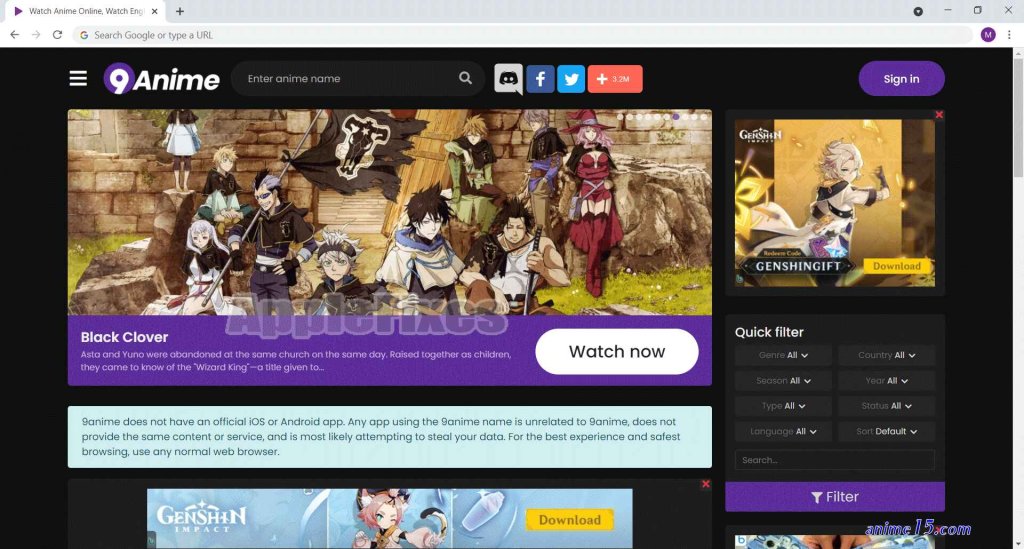Click the browser tab search arrow icon

coord(918,11)
